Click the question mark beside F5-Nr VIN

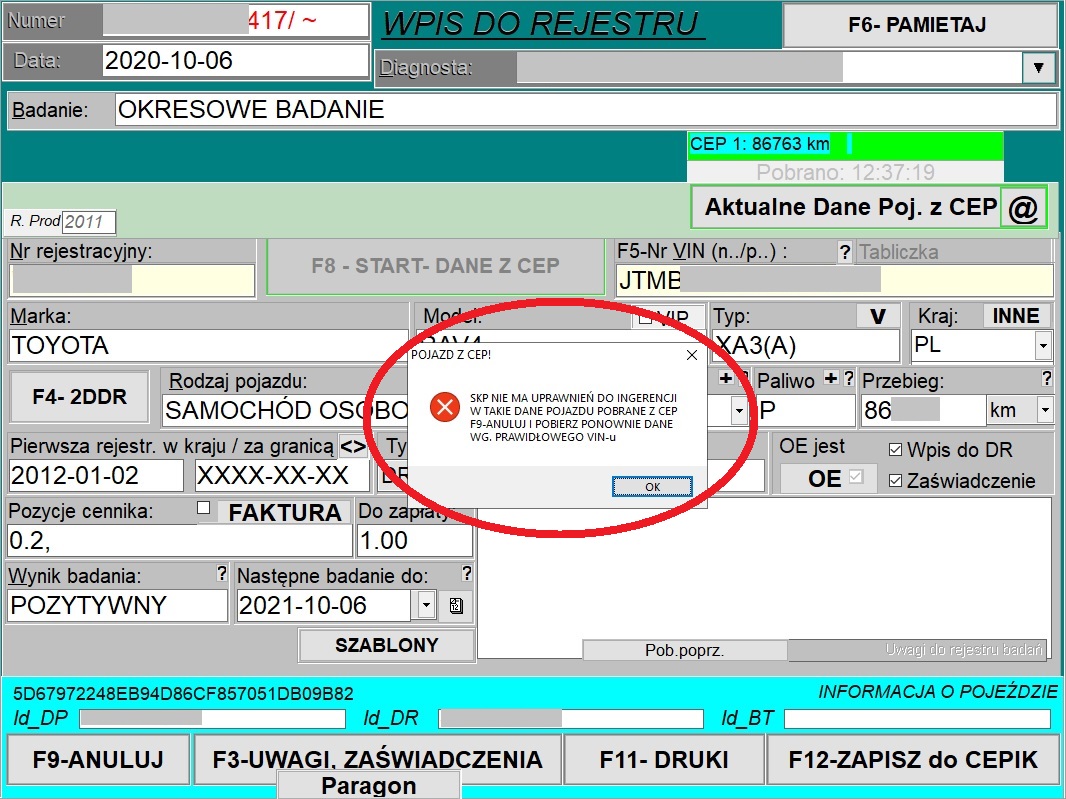pyautogui.click(x=845, y=252)
